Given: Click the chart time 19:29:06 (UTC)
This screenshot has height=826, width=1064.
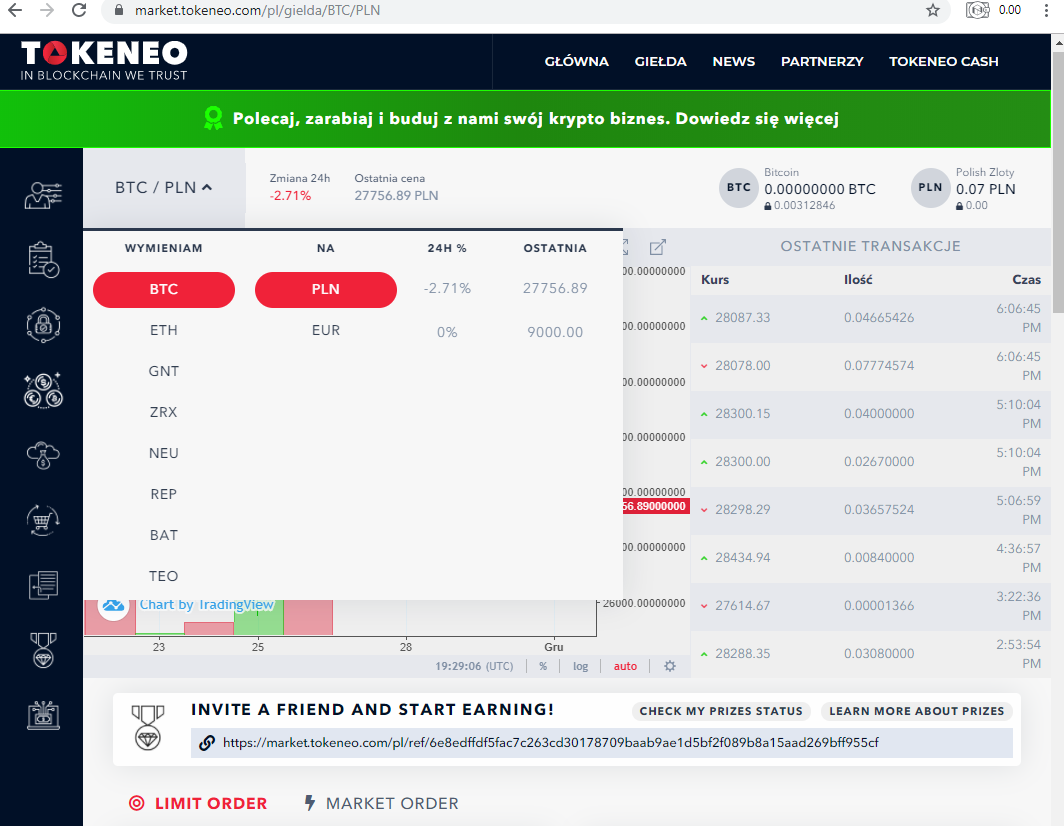Looking at the screenshot, I should point(474,667).
